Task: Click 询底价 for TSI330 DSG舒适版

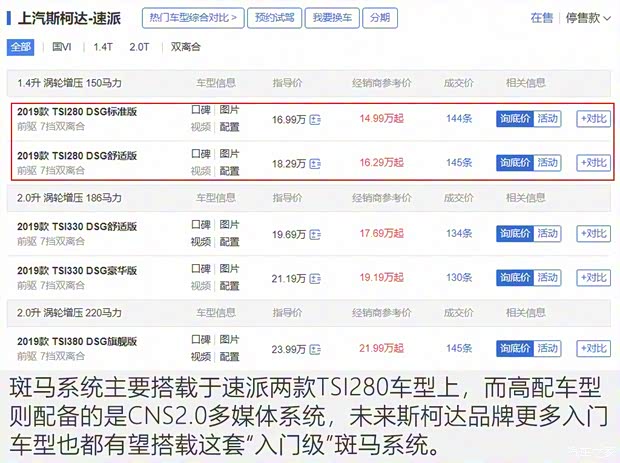Action: 515,234
